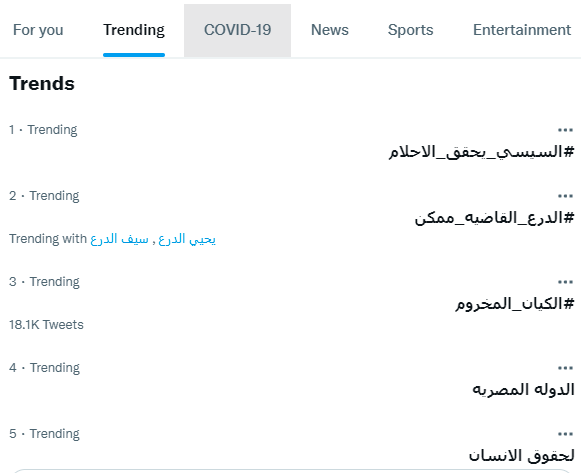
Task: Select the Trending tab
Action: pyautogui.click(x=134, y=30)
